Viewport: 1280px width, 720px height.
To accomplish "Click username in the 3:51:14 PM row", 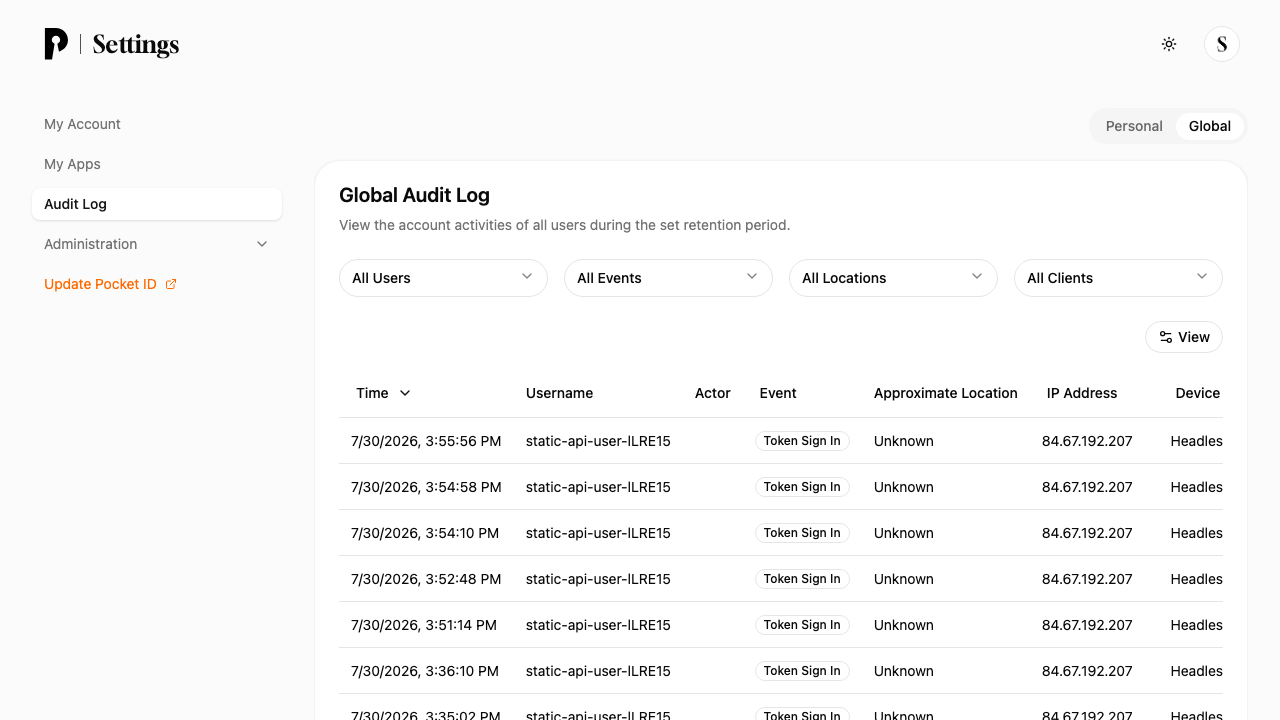I will pyautogui.click(x=598, y=625).
